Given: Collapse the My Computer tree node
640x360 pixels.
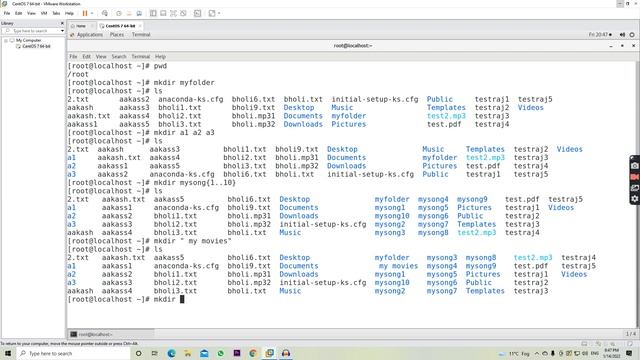Looking at the screenshot, I should coord(6,40).
